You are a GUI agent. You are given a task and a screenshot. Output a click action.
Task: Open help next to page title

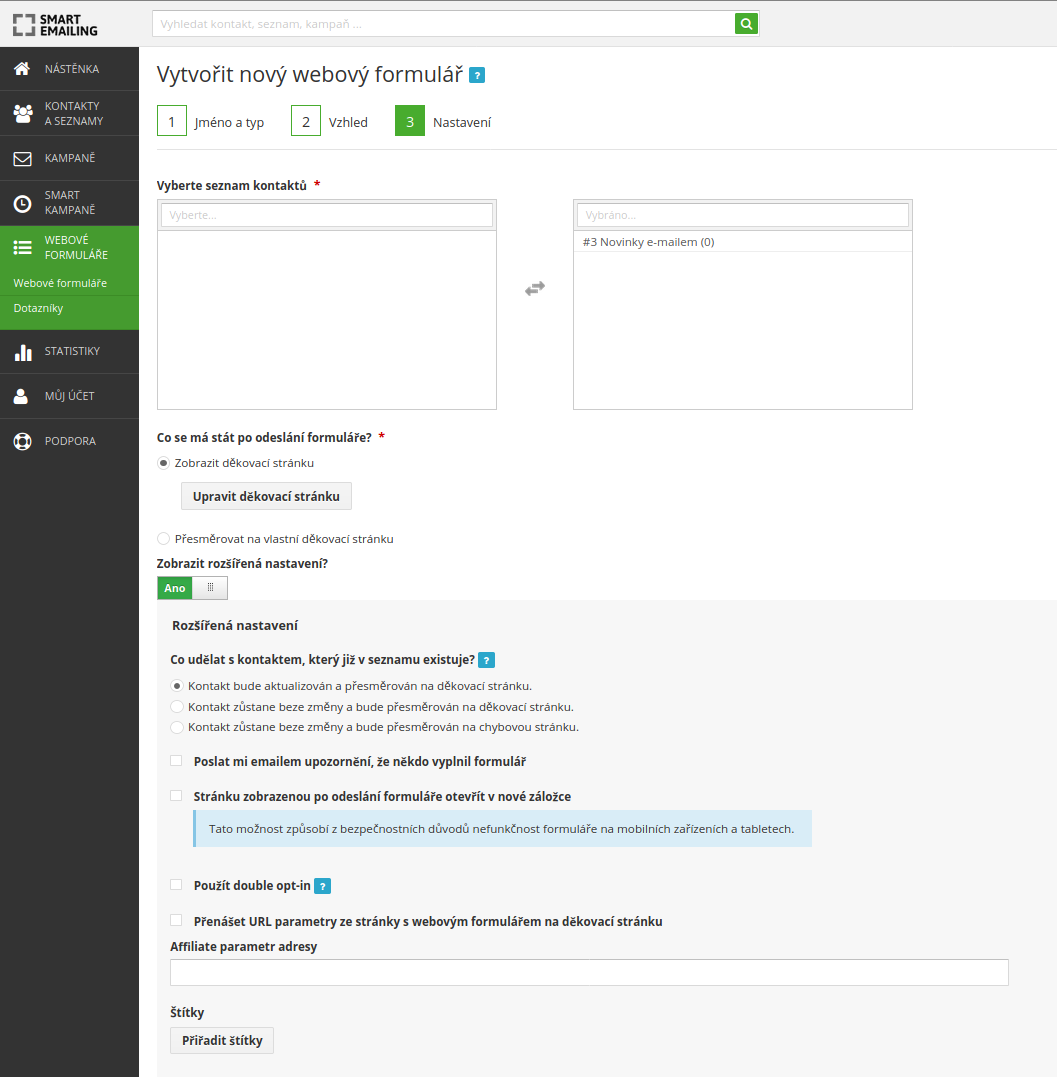tap(477, 75)
